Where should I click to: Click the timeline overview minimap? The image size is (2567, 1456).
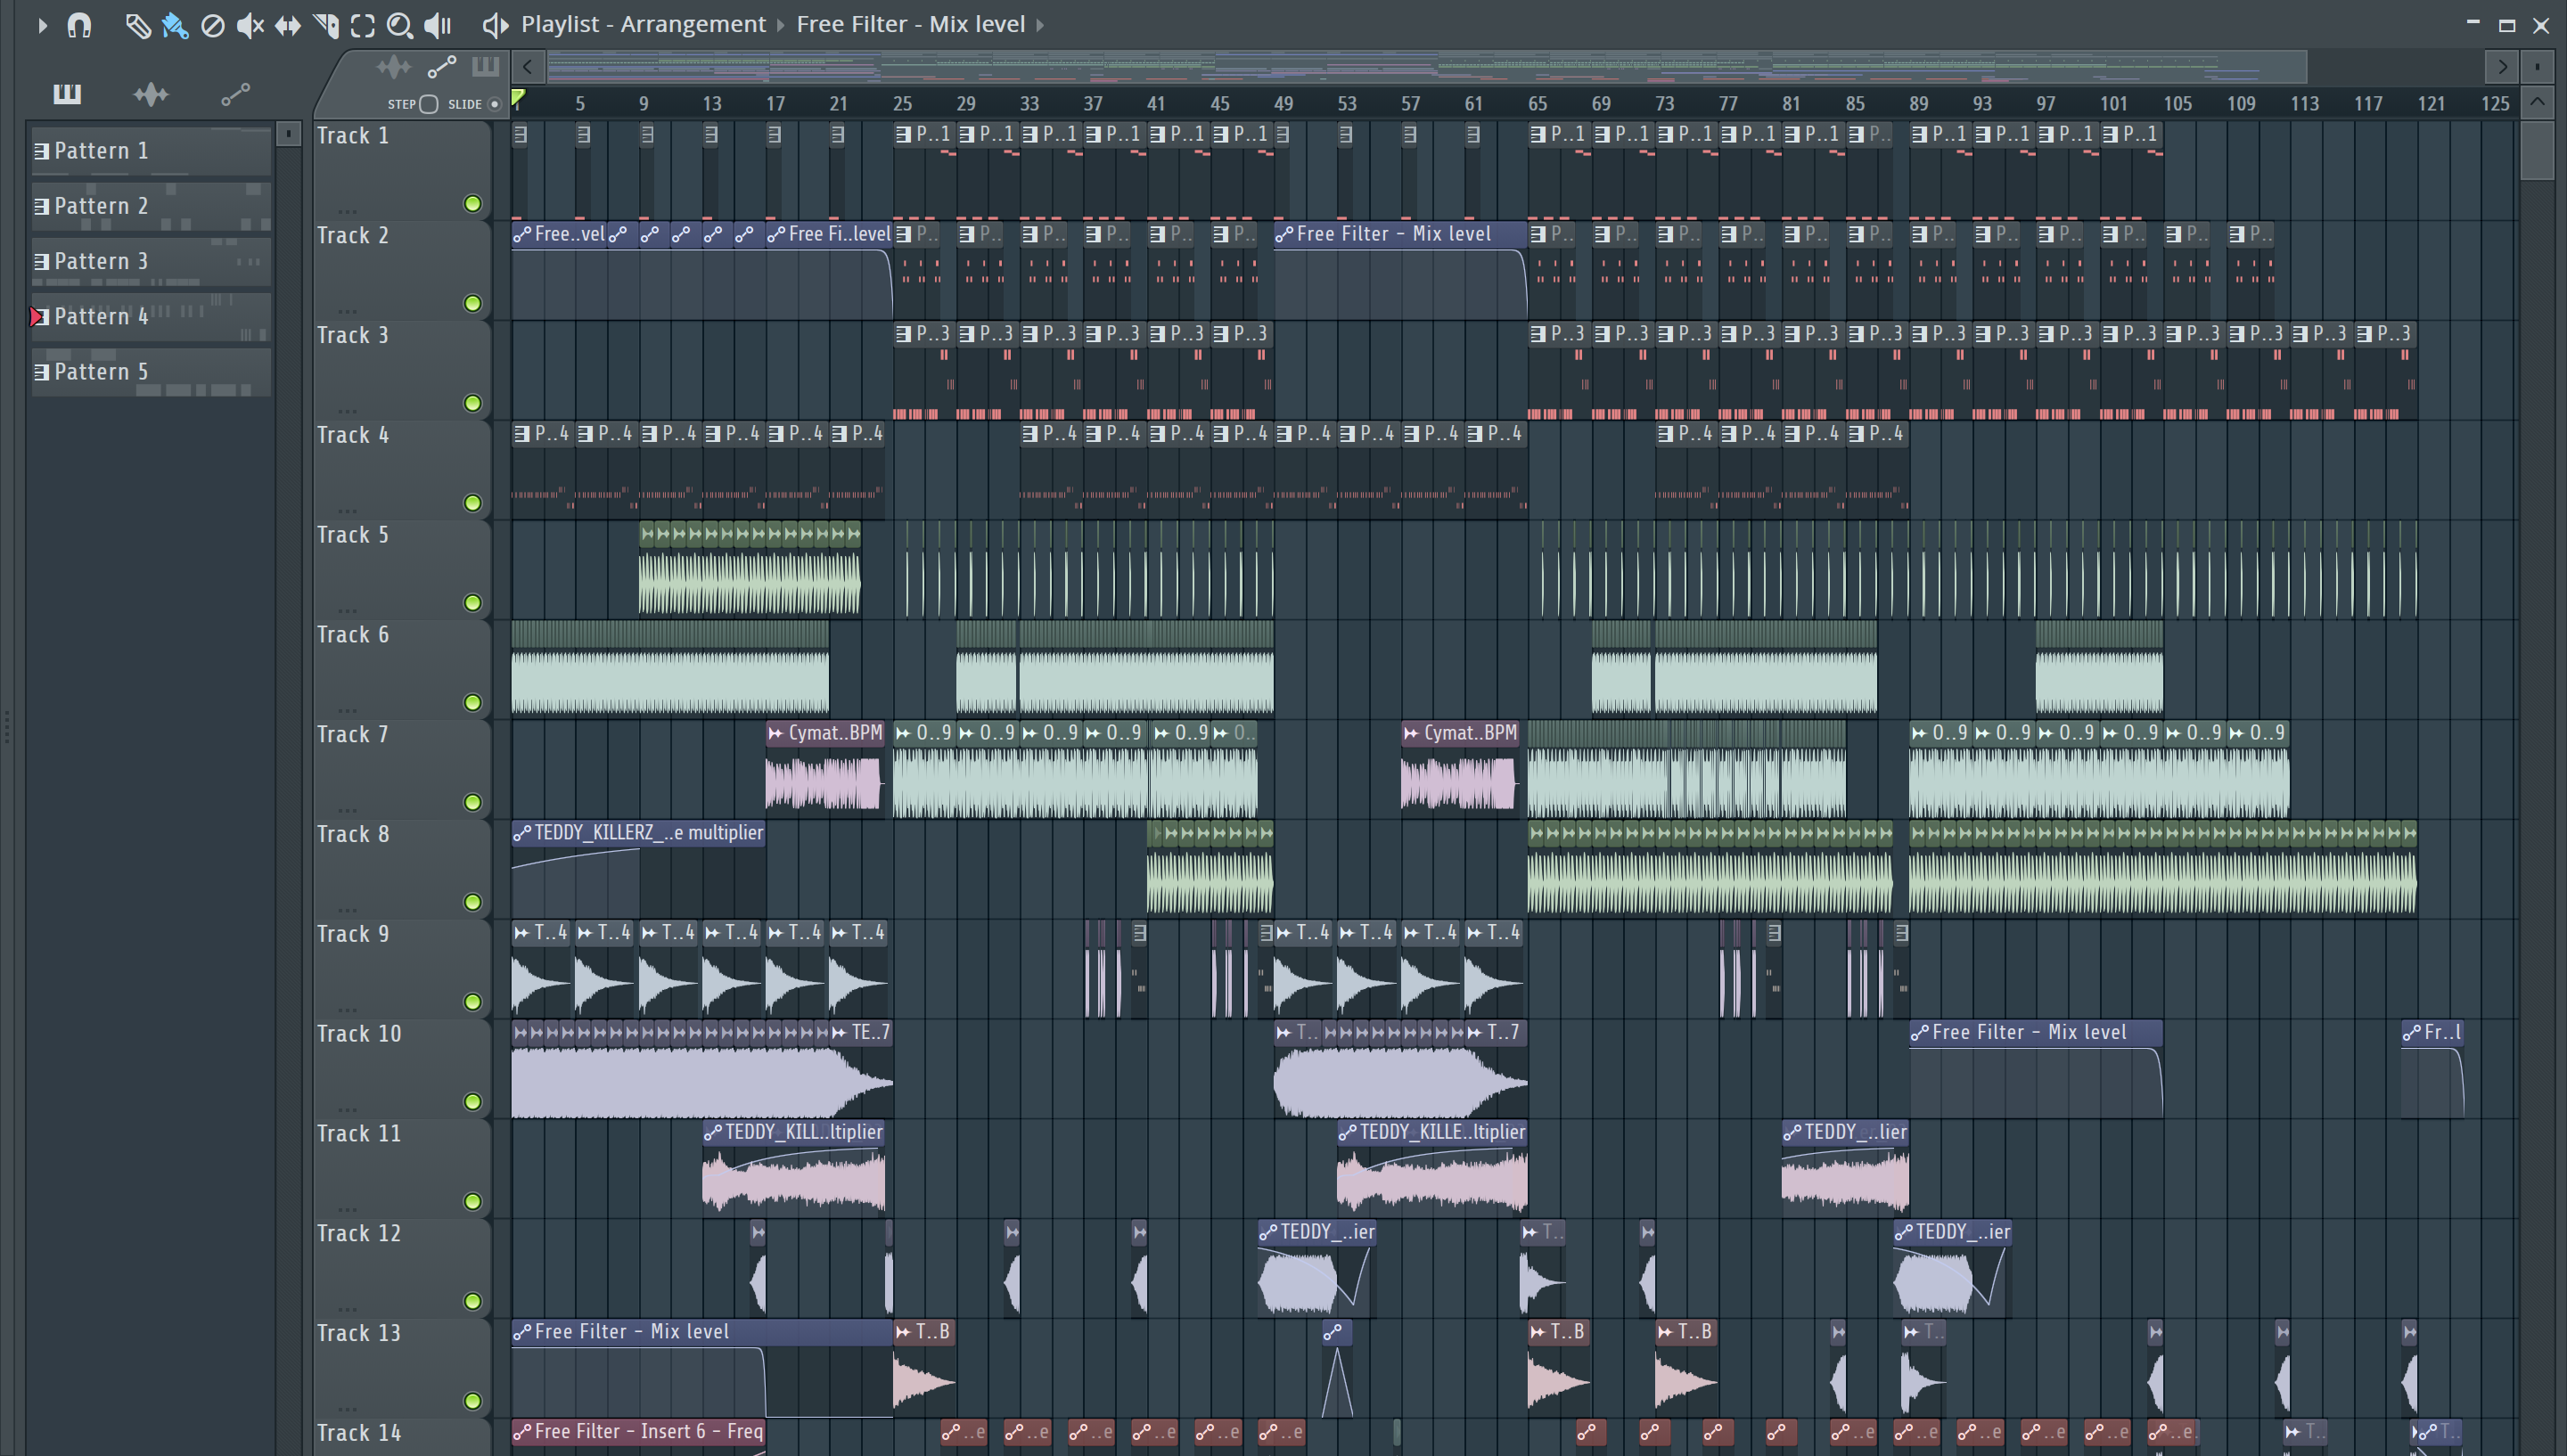click(x=1425, y=67)
